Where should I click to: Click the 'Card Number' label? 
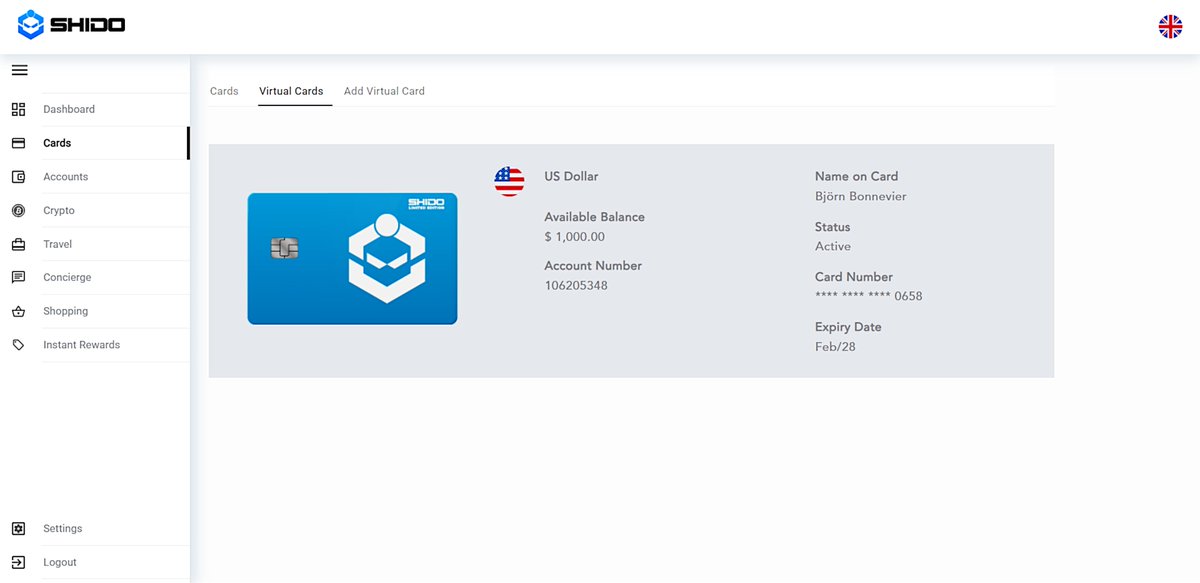tap(854, 277)
